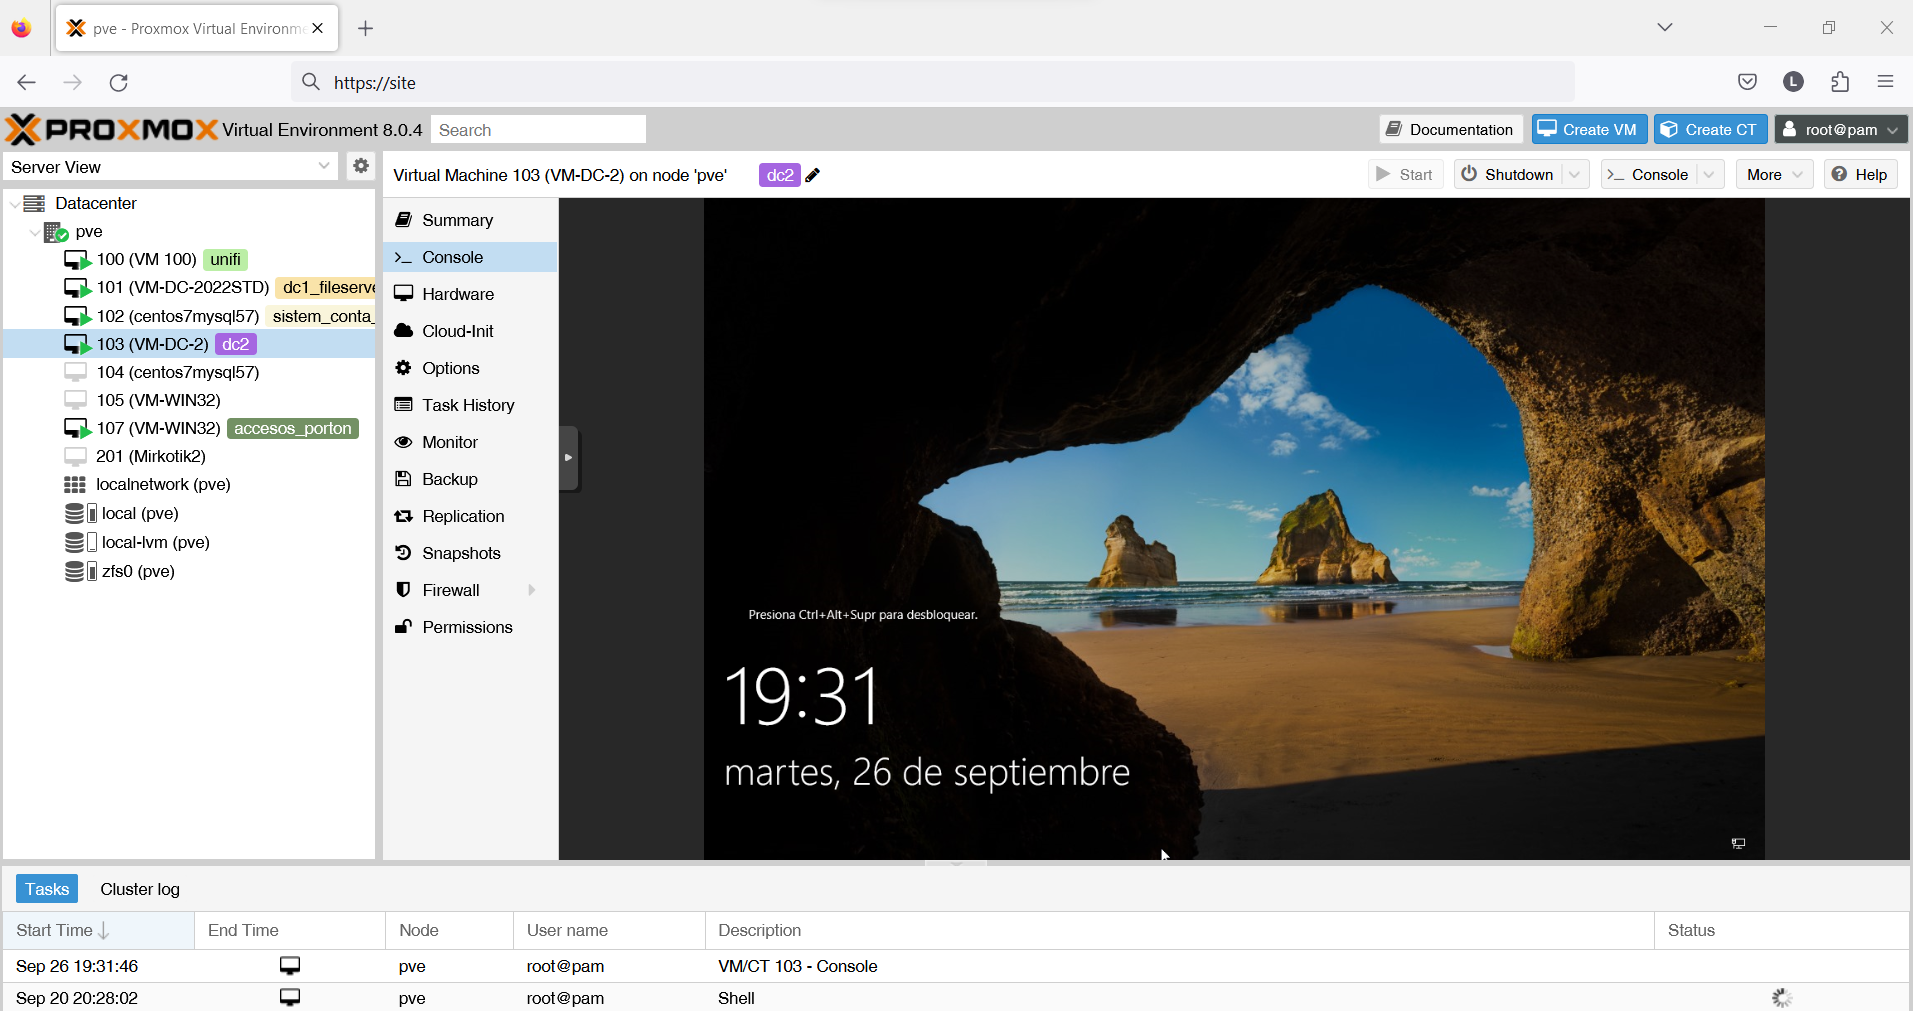Image resolution: width=1913 pixels, height=1011 pixels.
Task: Click the Permissions unlock icon
Action: (404, 627)
